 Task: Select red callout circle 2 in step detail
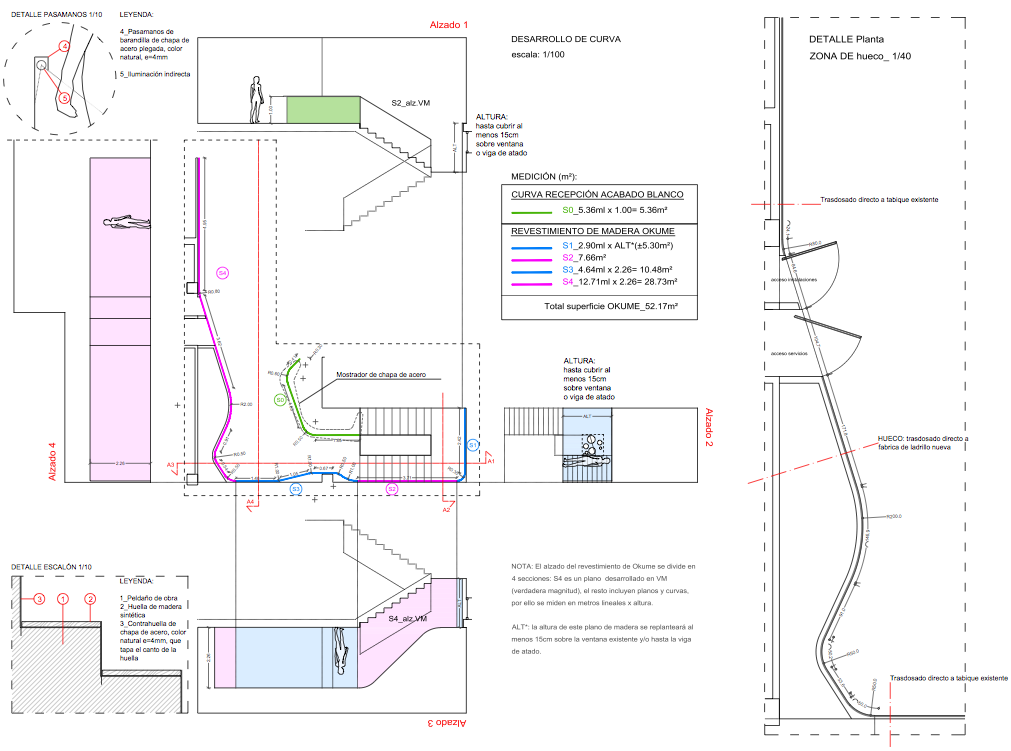[90, 599]
